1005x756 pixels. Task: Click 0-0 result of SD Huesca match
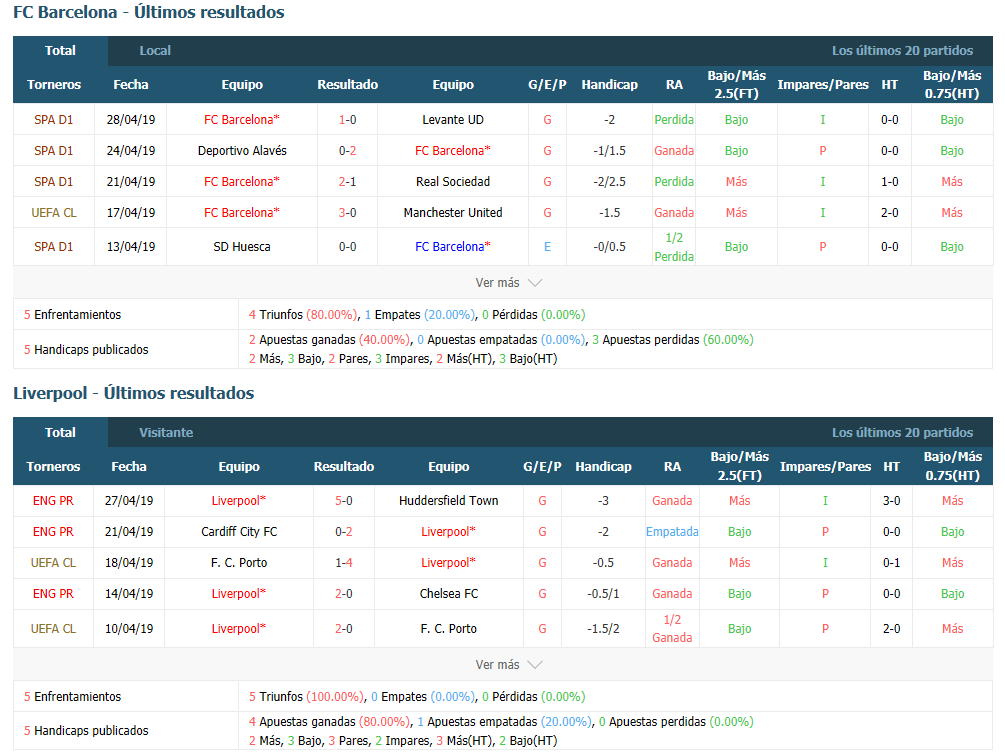pos(347,247)
